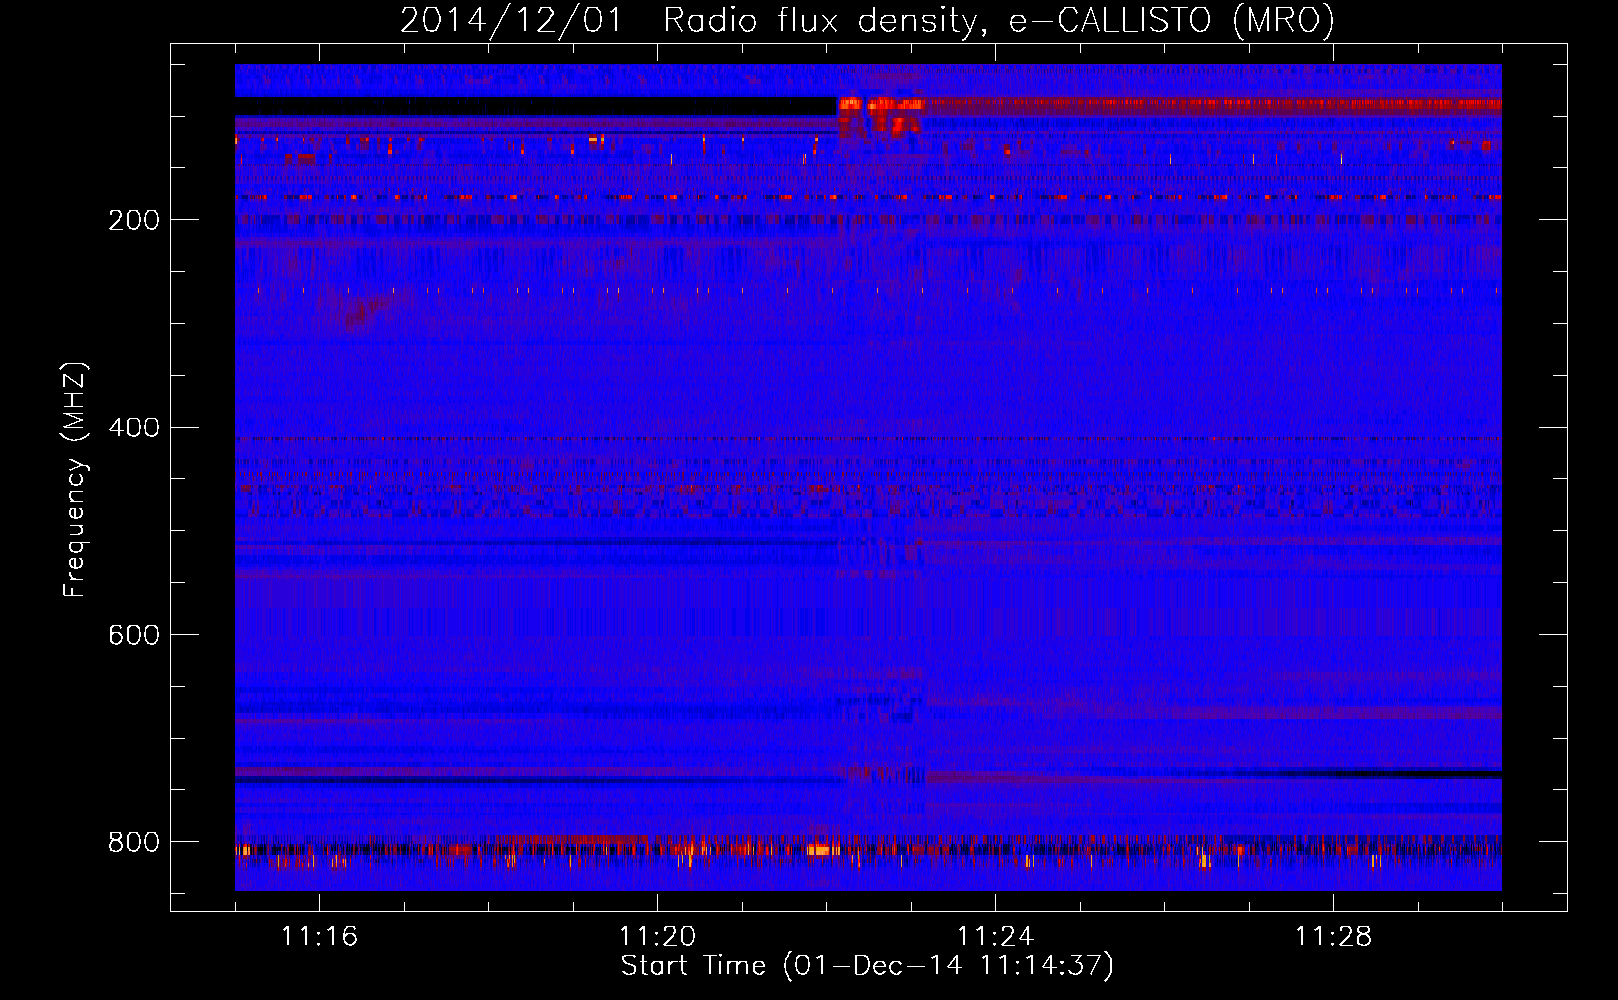Click the 11:28 time tick label
The image size is (1618, 1000).
point(1333,936)
